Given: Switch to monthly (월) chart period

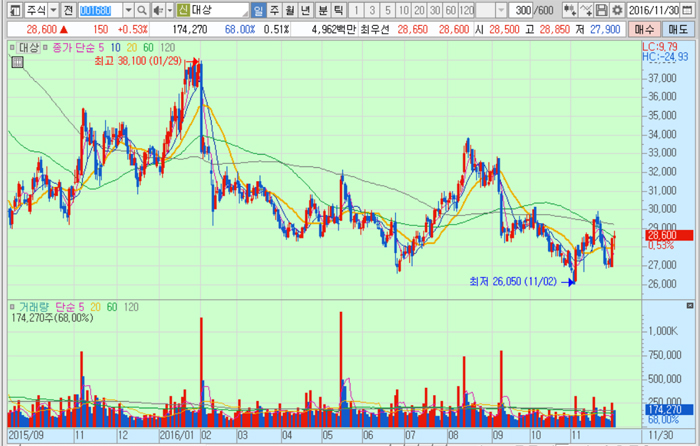Looking at the screenshot, I should click(x=291, y=10).
